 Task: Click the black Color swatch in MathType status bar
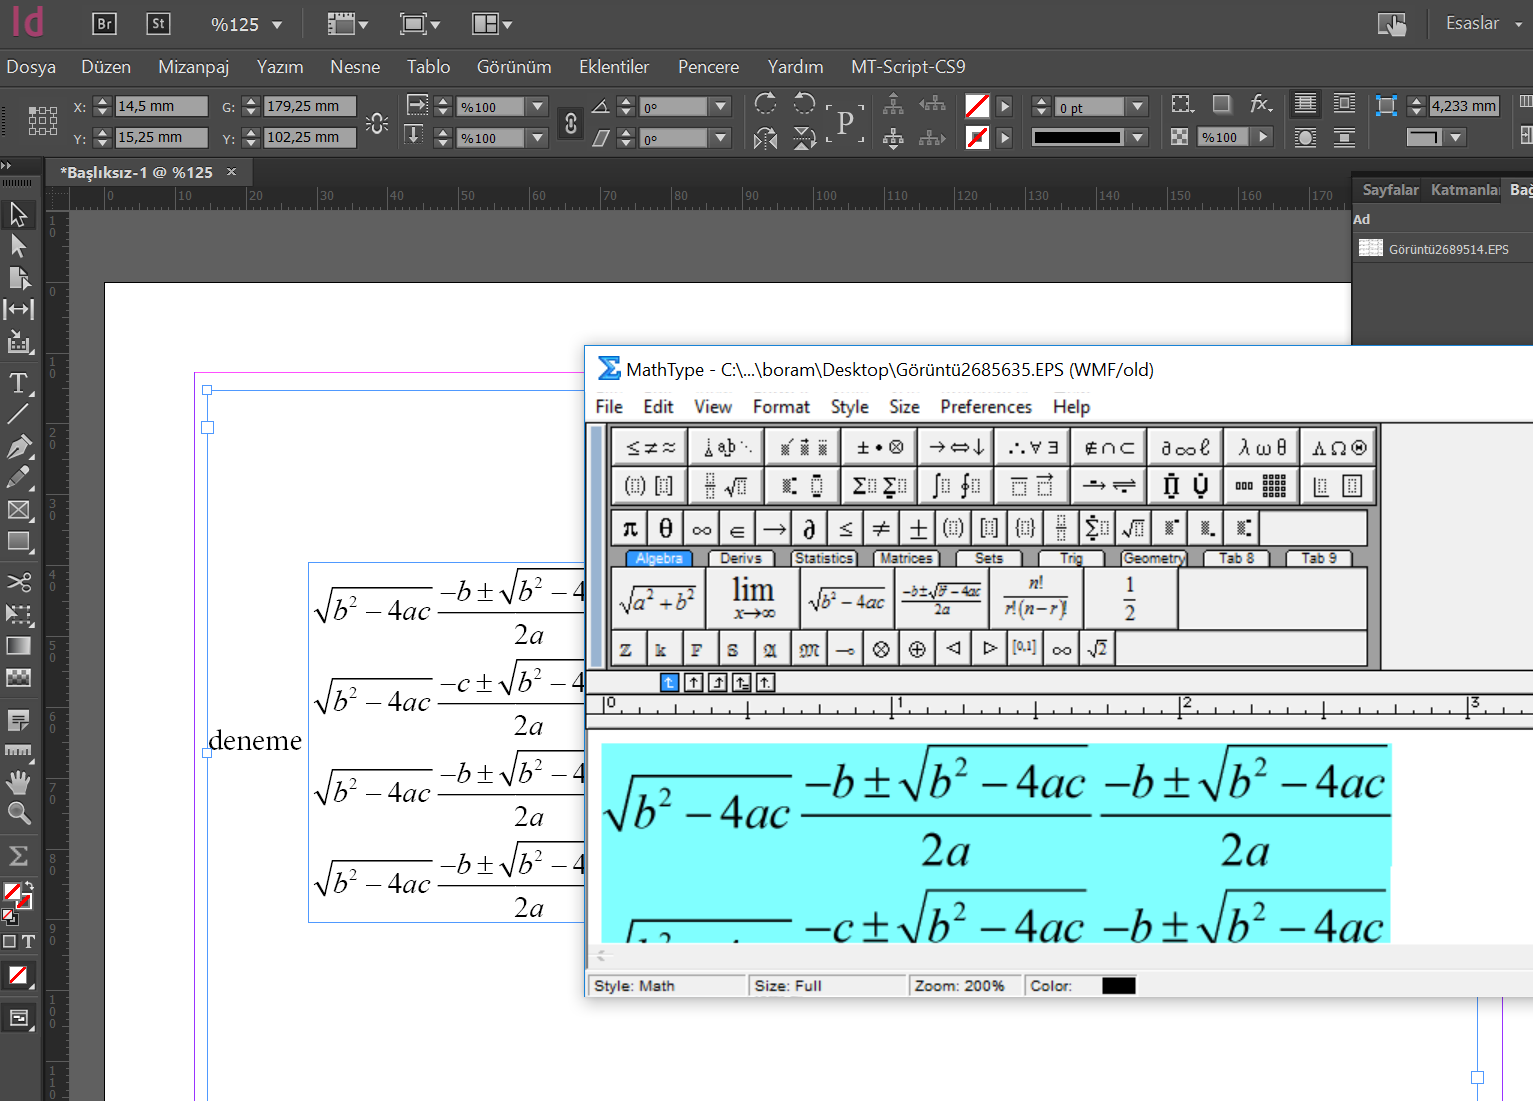pyautogui.click(x=1119, y=986)
